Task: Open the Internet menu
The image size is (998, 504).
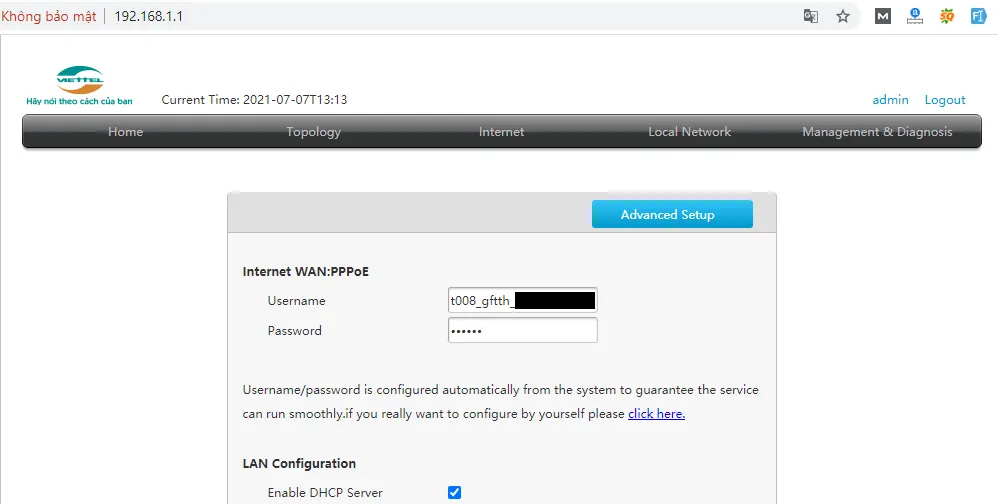Action: coord(501,132)
